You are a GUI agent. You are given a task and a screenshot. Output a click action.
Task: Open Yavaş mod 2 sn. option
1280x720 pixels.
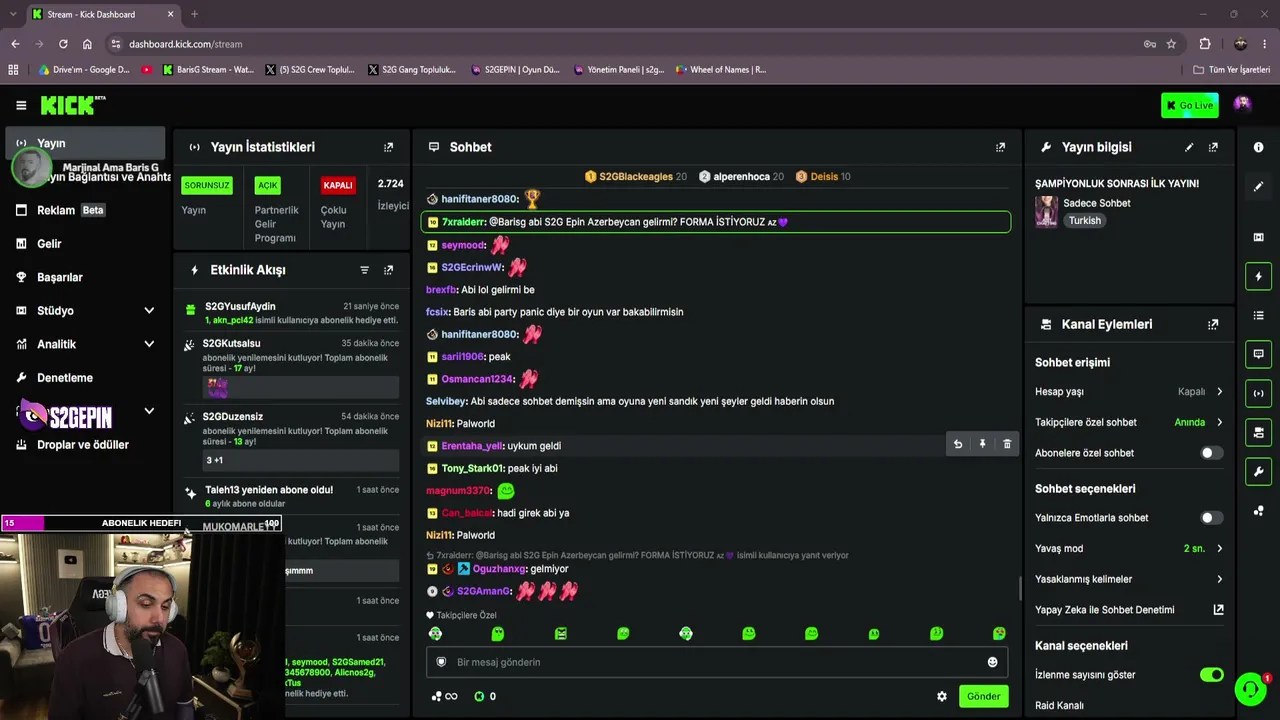click(x=1203, y=549)
